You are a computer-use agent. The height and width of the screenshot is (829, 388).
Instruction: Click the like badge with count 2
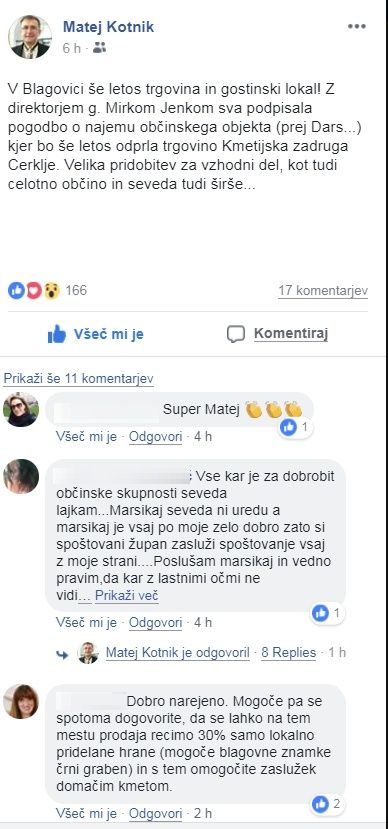click(x=328, y=805)
